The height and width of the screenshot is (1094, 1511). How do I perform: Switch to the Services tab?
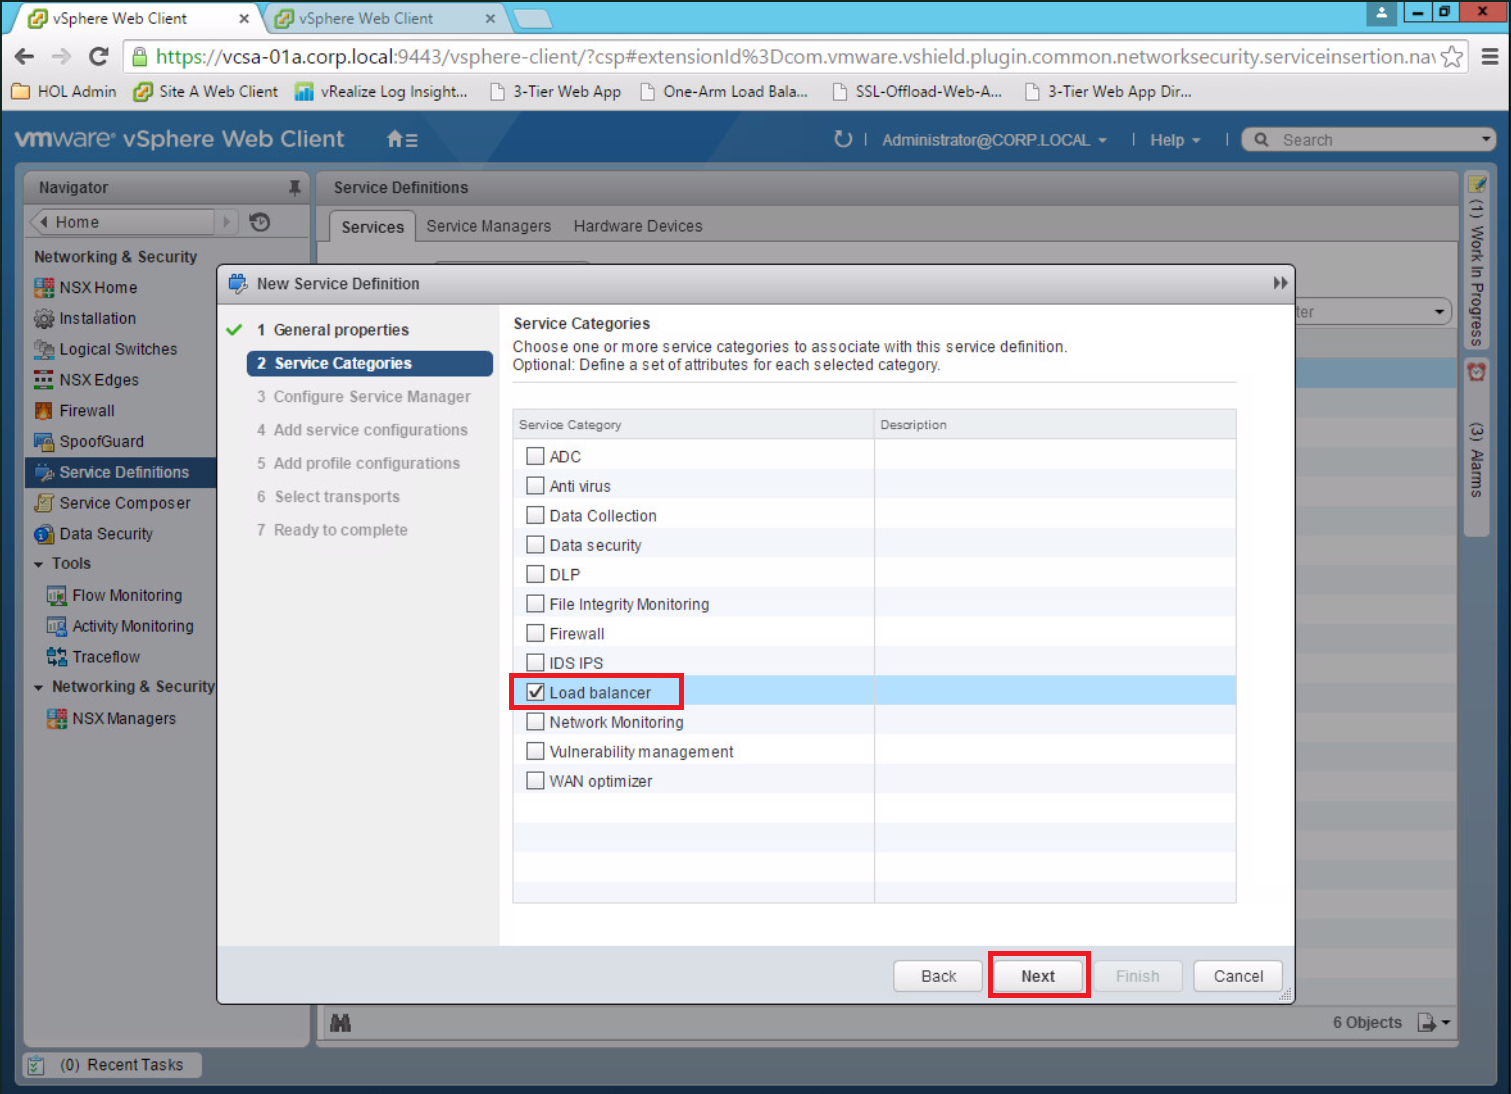tap(372, 227)
